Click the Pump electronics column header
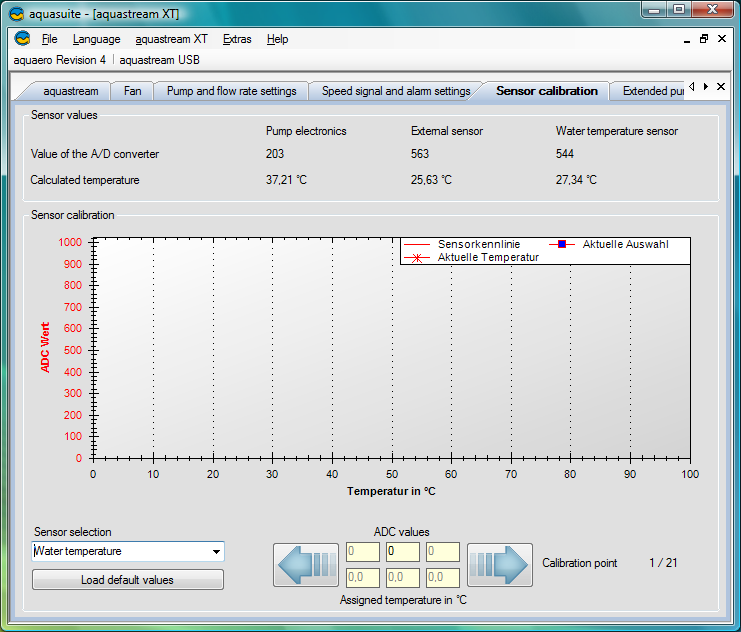741x632 pixels. pos(306,131)
